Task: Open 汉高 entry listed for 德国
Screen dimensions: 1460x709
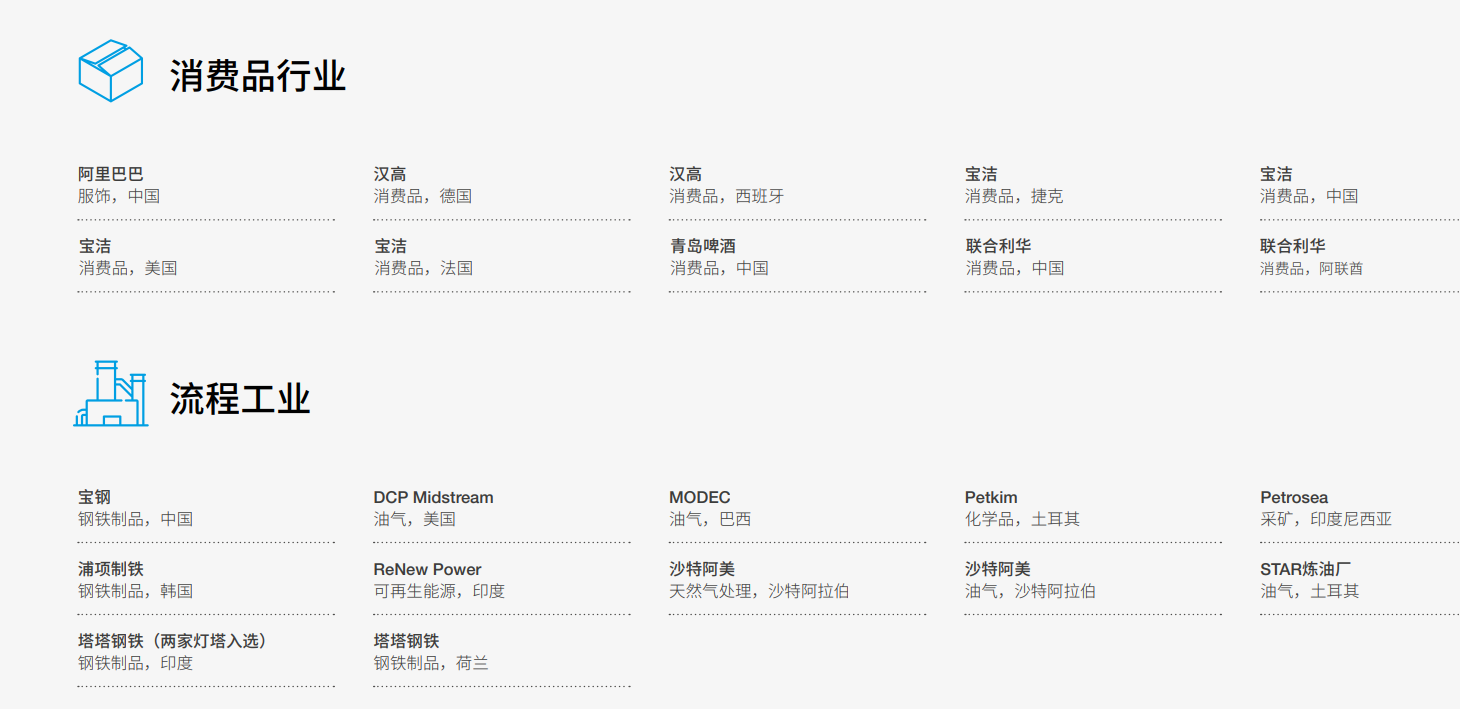Action: click(x=390, y=174)
